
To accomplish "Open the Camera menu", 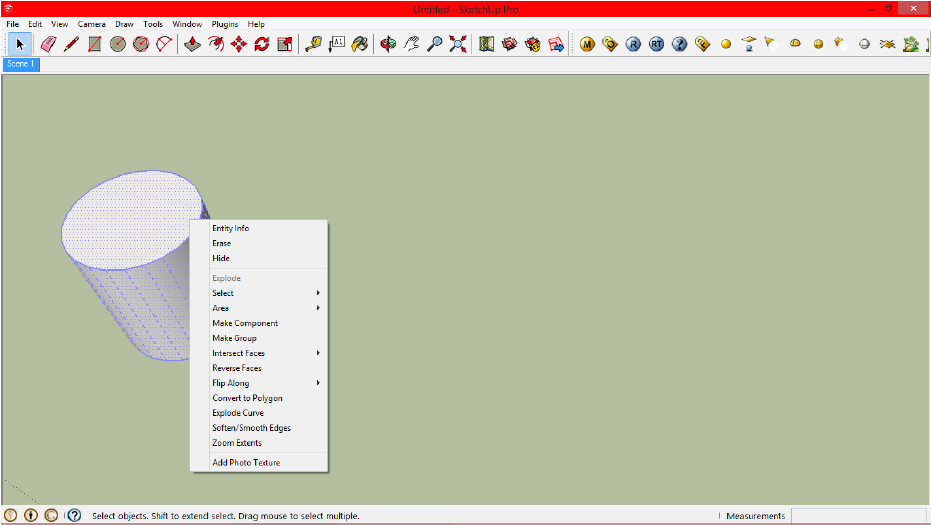I will point(91,24).
